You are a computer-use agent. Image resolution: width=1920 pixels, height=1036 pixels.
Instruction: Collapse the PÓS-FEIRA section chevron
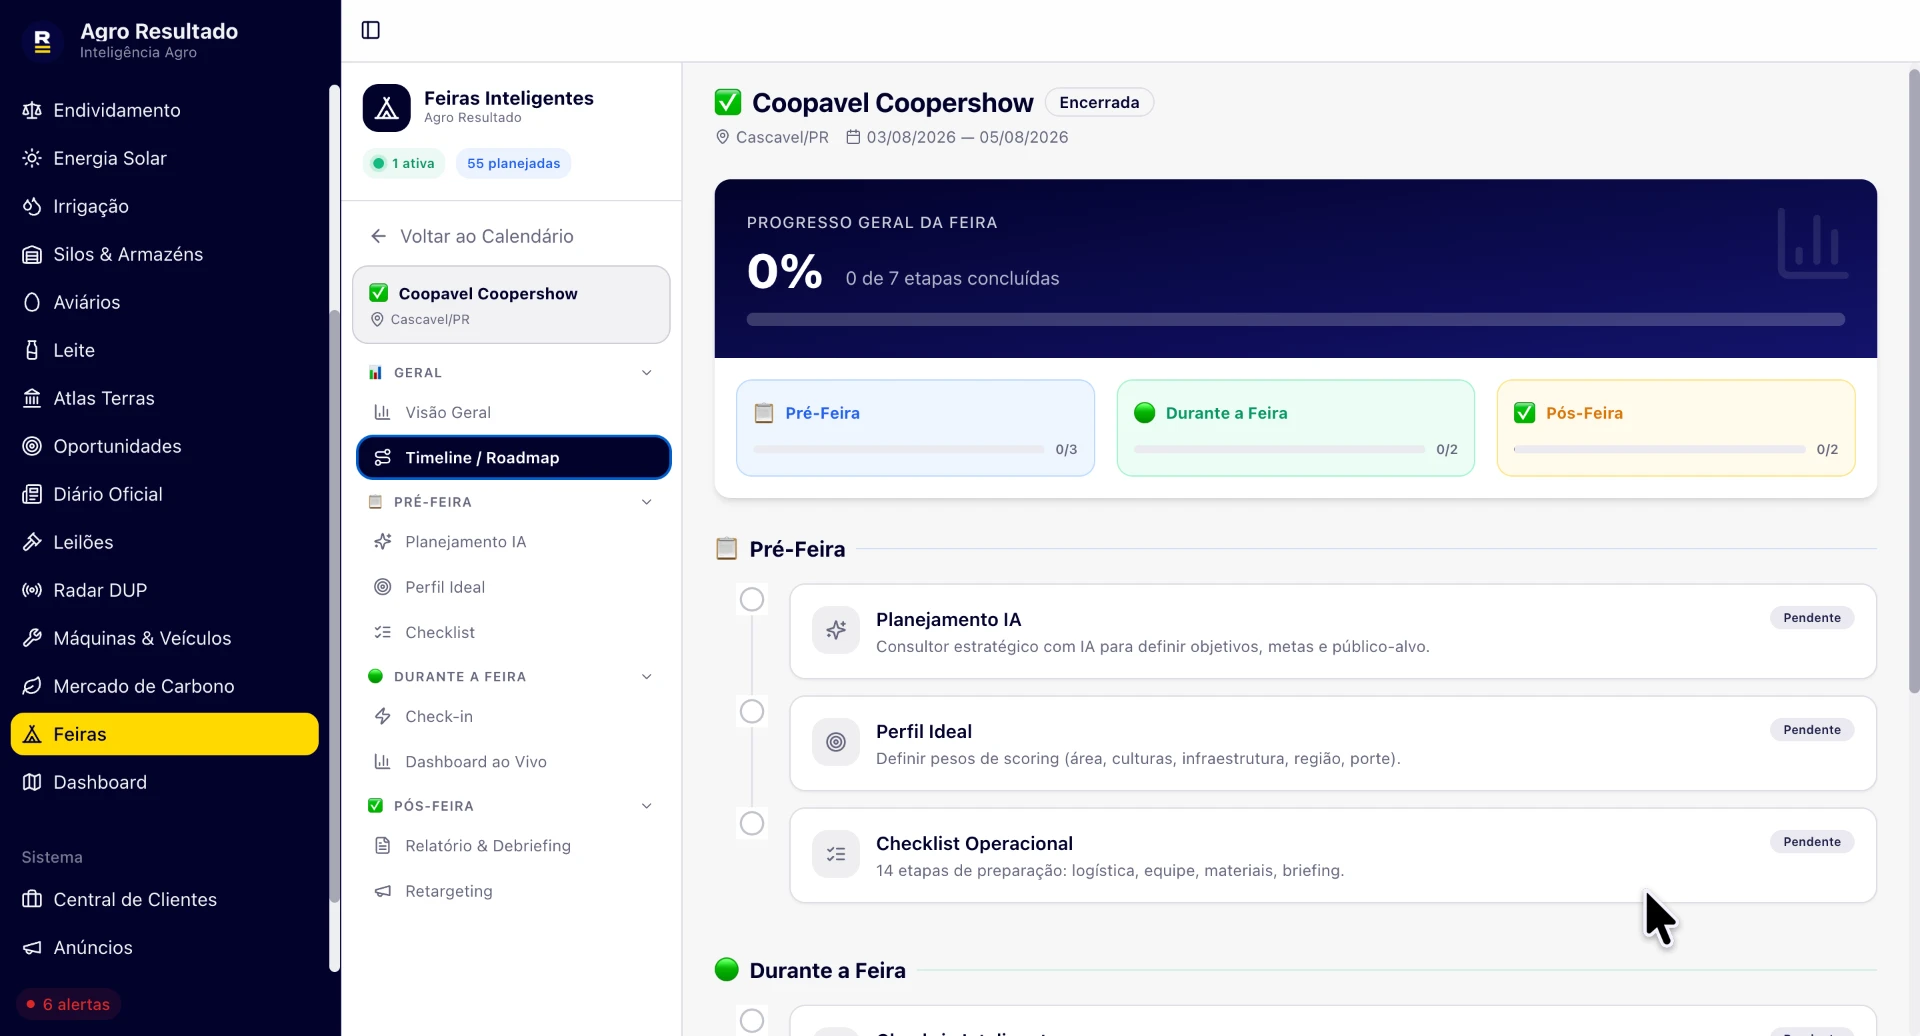647,806
